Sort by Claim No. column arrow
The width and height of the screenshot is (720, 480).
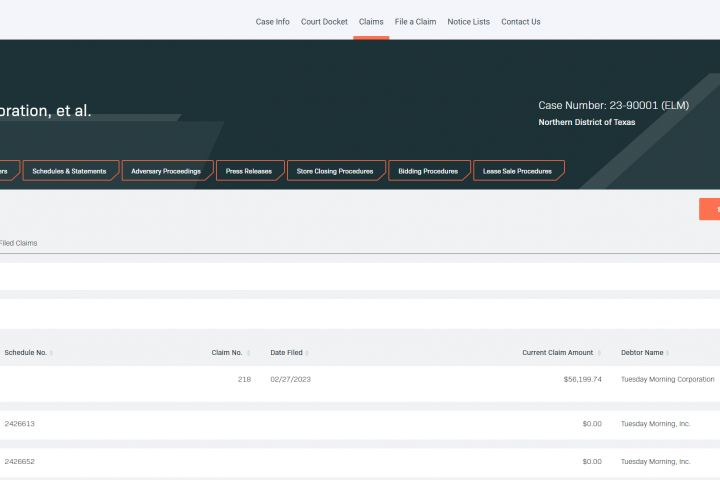(x=248, y=353)
